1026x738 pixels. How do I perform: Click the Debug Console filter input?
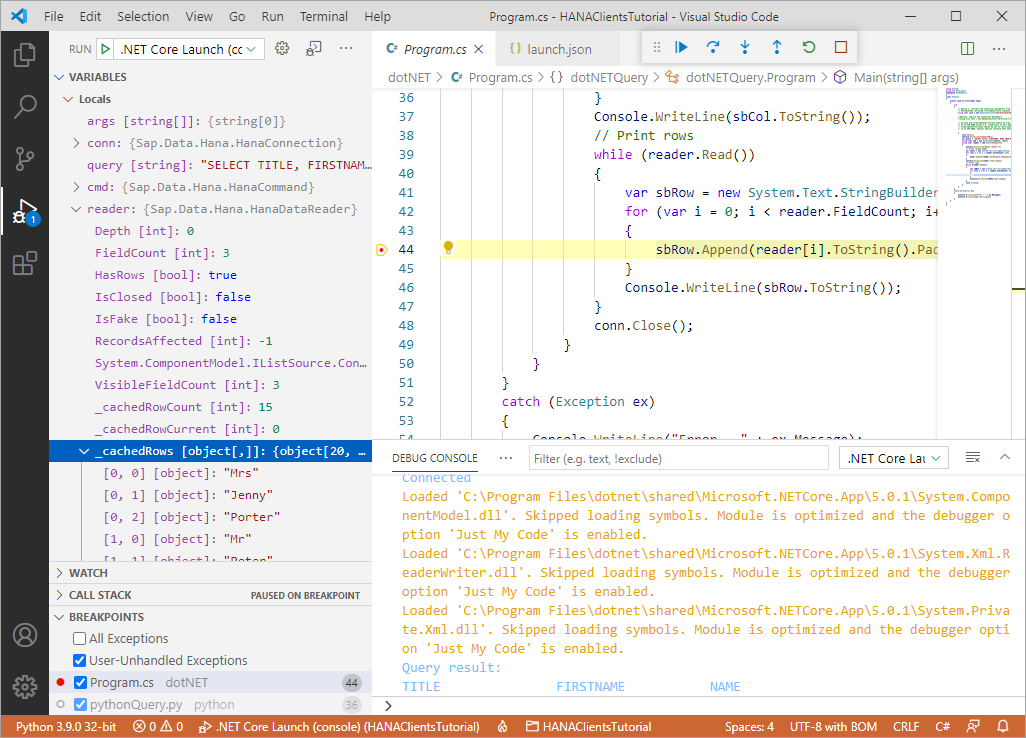(x=679, y=458)
